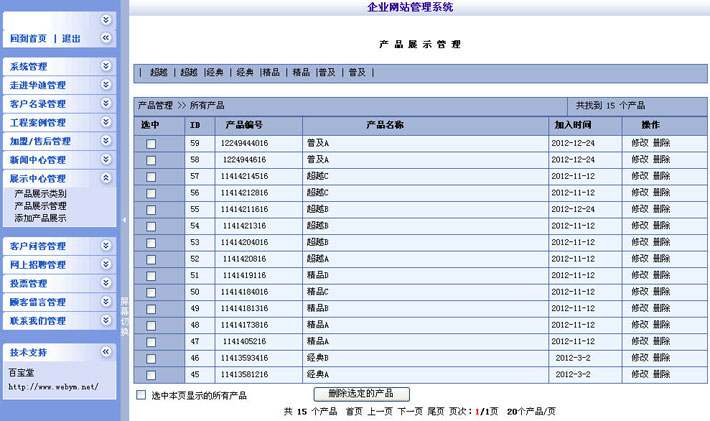Open the www.webym.net support link
The width and height of the screenshot is (710, 421).
(53, 386)
